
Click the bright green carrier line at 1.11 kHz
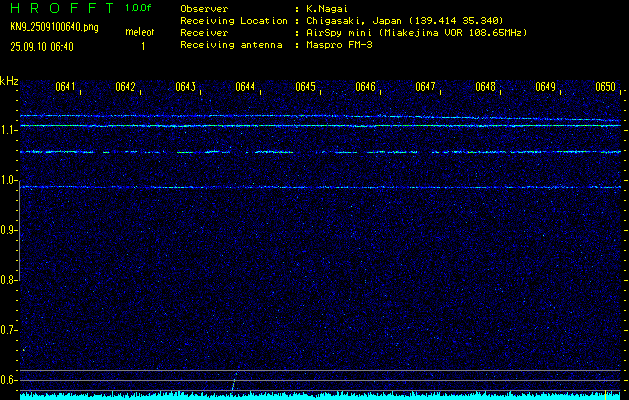click(320, 126)
